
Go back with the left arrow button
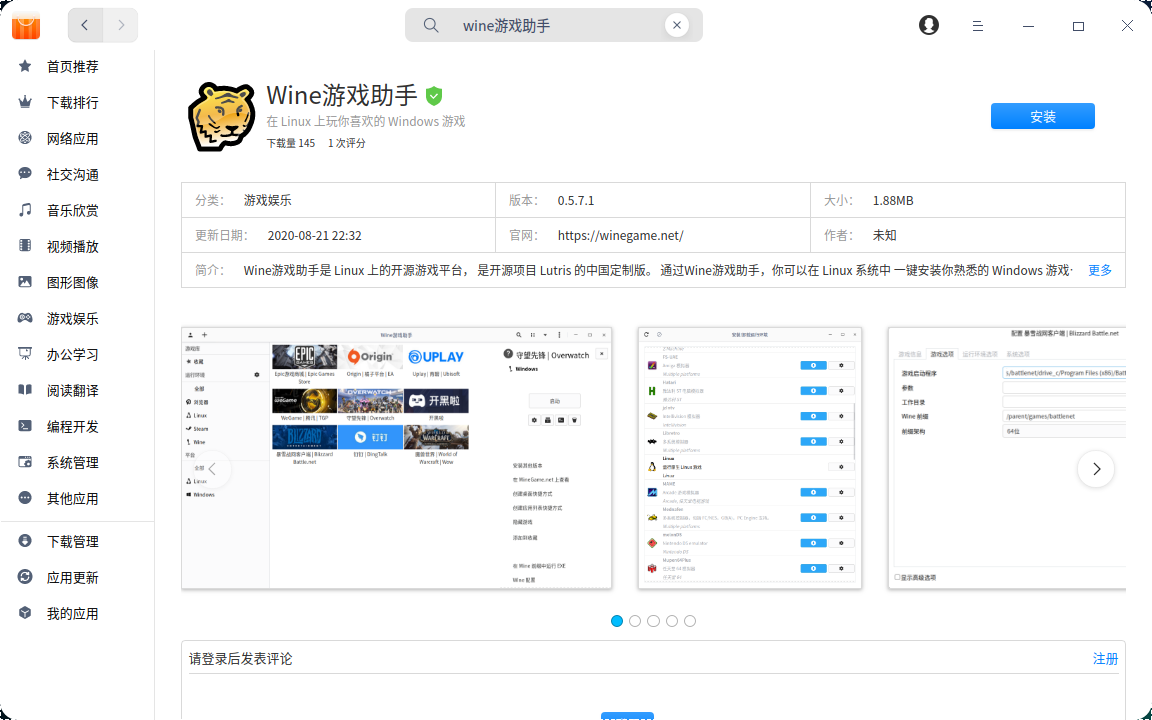85,26
